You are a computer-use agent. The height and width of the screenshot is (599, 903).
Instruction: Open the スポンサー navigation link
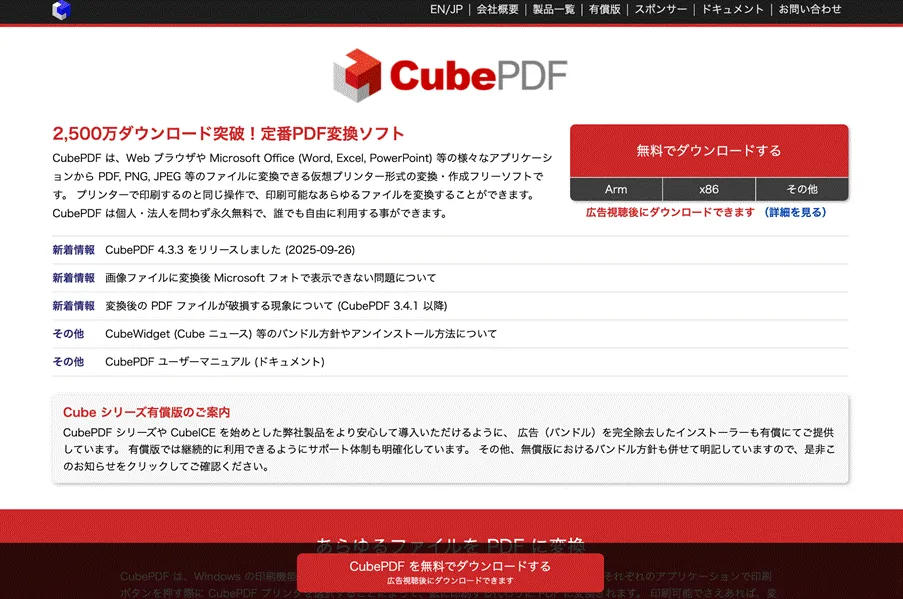pos(660,9)
